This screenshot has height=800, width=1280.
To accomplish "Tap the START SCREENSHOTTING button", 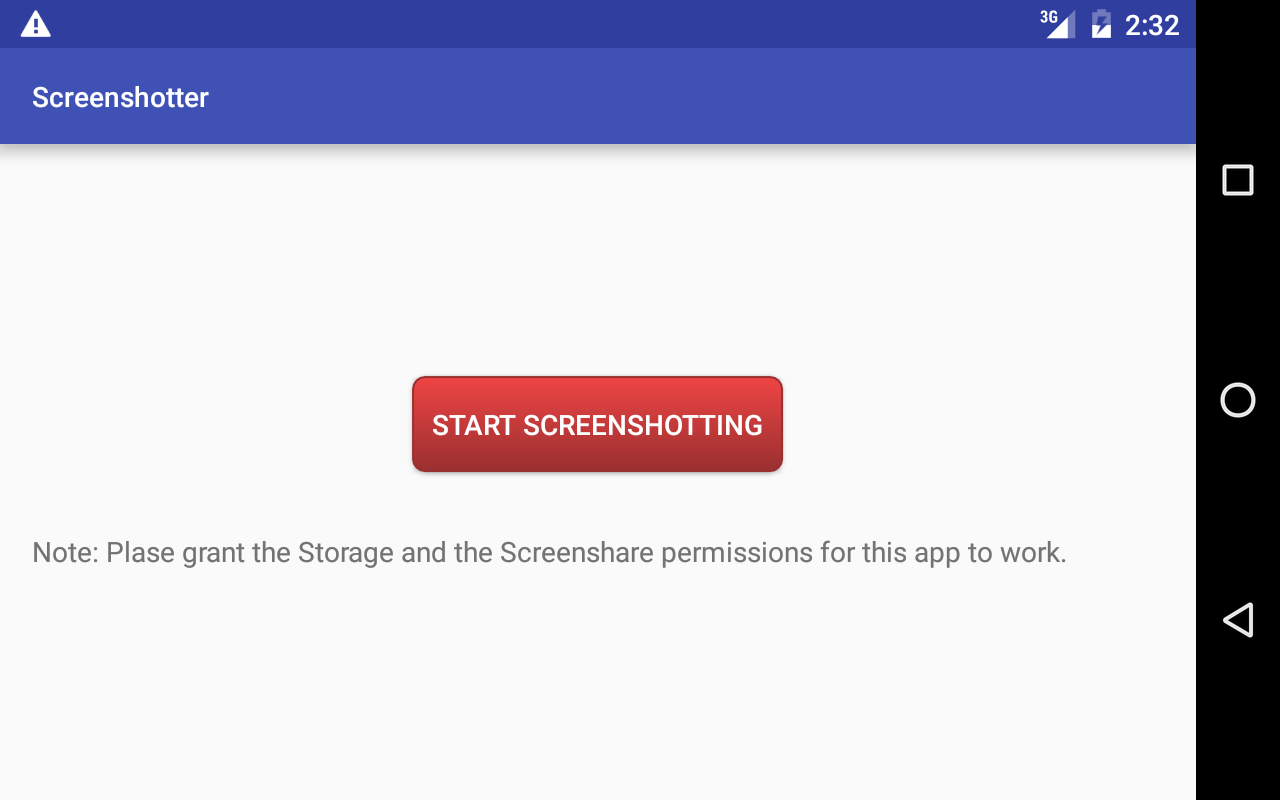I will [597, 424].
